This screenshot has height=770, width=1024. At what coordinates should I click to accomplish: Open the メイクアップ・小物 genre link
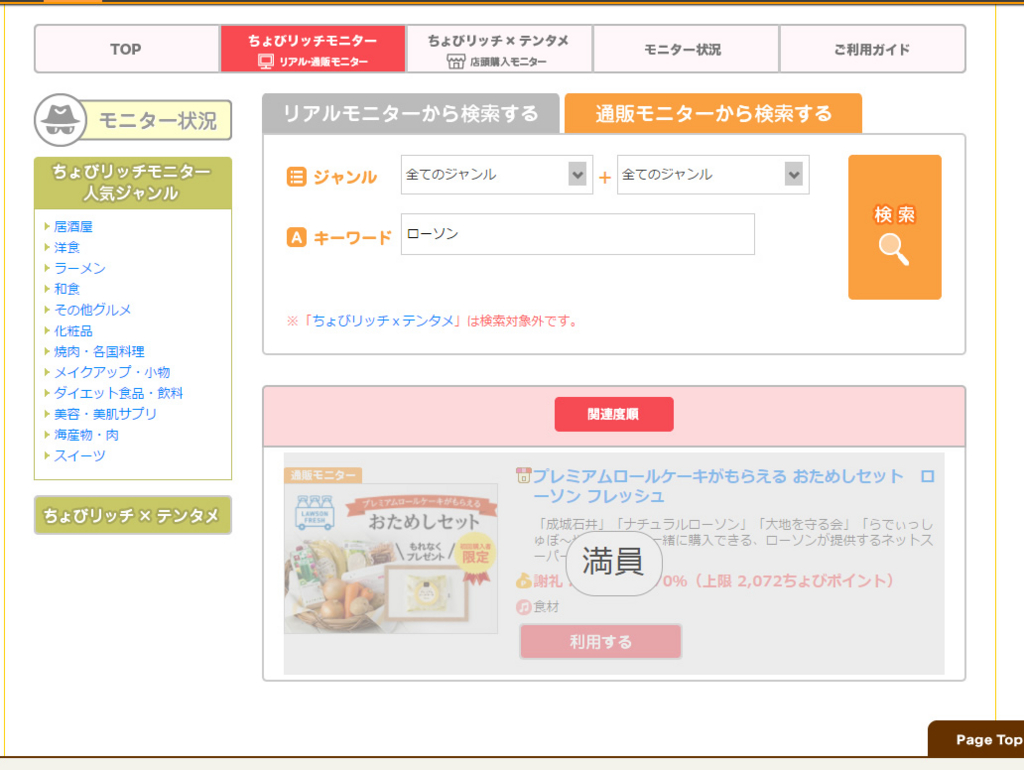point(112,372)
